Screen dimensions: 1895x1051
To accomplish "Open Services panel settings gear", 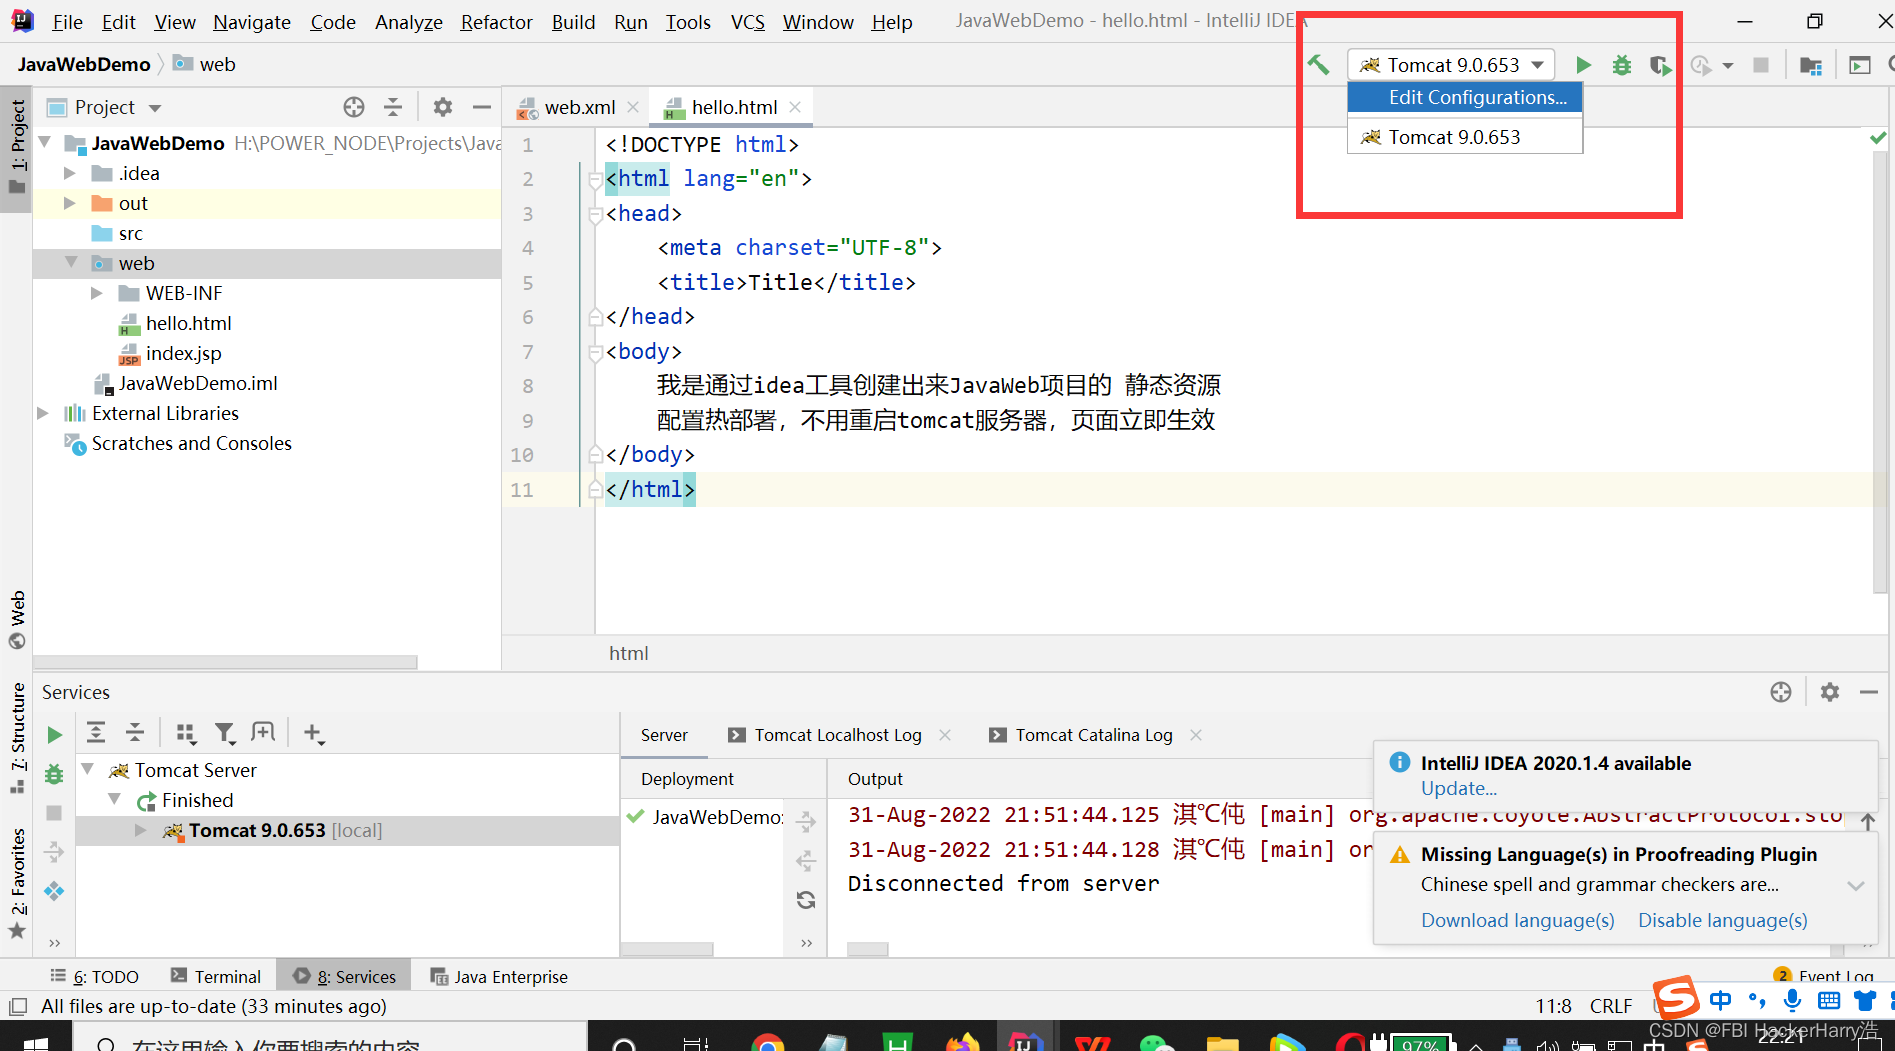I will point(1829,692).
